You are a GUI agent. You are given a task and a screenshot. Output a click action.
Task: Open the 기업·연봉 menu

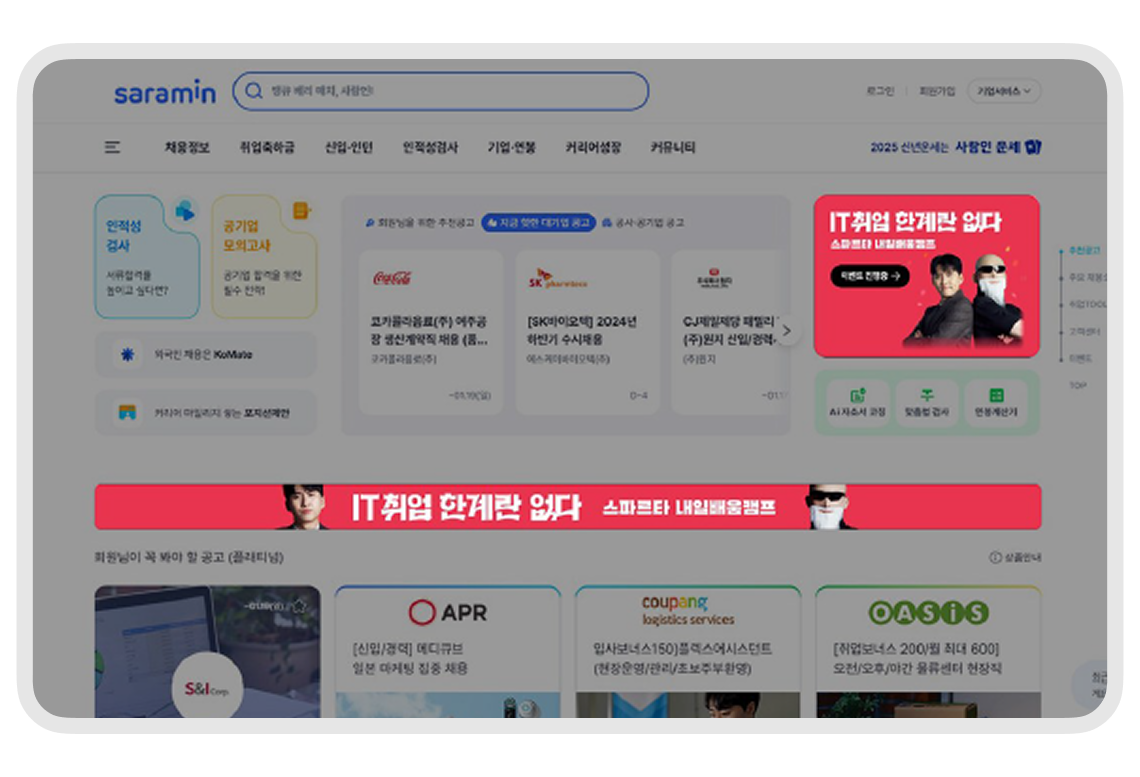(511, 147)
